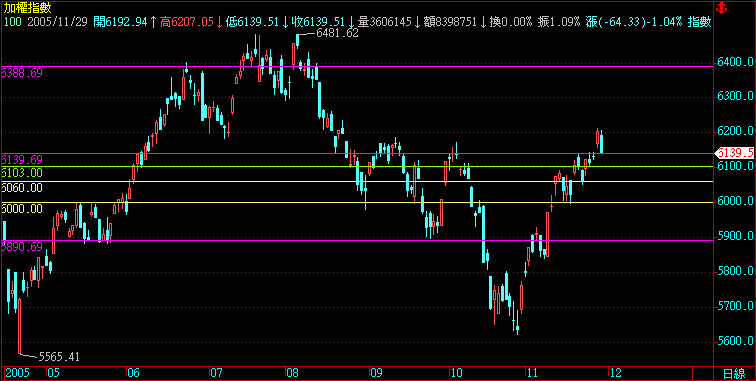
Task: Select the turnover amount 額8398751
Action: pyautogui.click(x=450, y=22)
